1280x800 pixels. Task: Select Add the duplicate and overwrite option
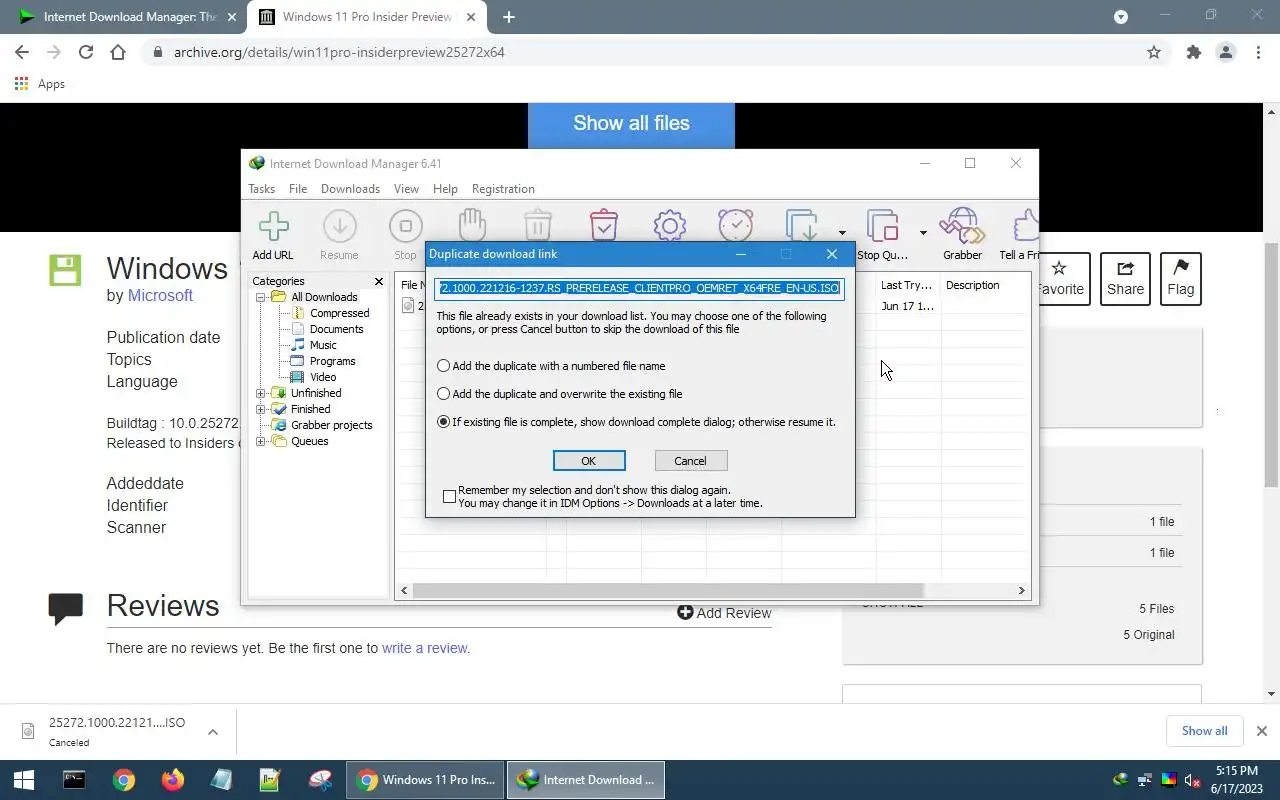560,394
